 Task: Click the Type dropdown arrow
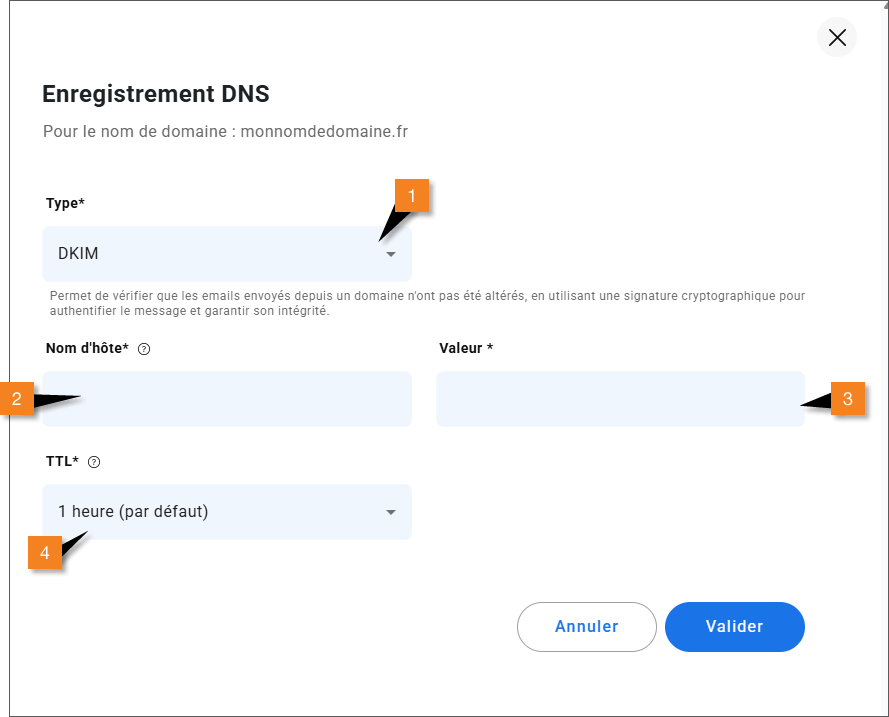[x=391, y=254]
